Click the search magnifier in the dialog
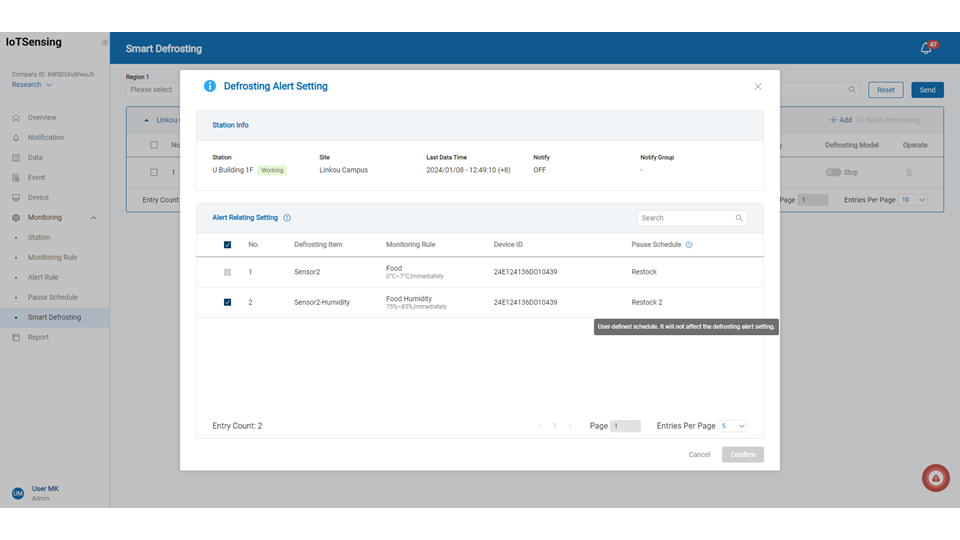Viewport: 960px width, 540px height. click(x=739, y=218)
